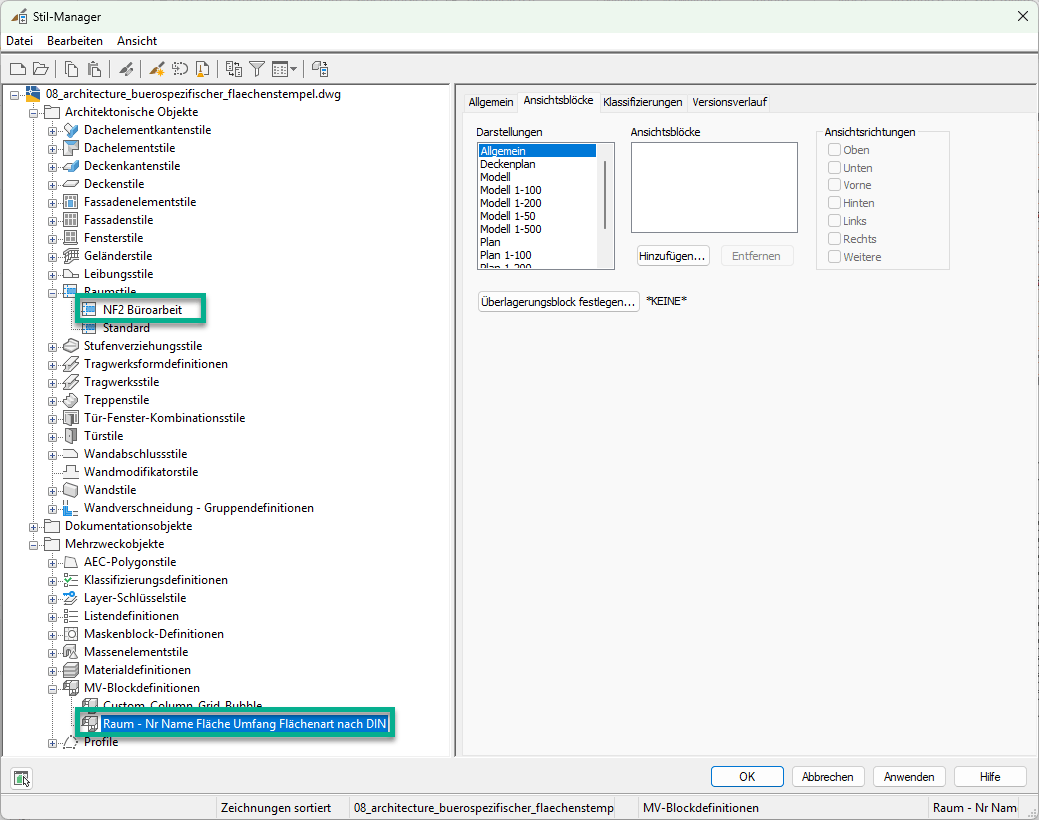This screenshot has width=1039, height=820.
Task: Expand the Wandstile node
Action: (53, 490)
